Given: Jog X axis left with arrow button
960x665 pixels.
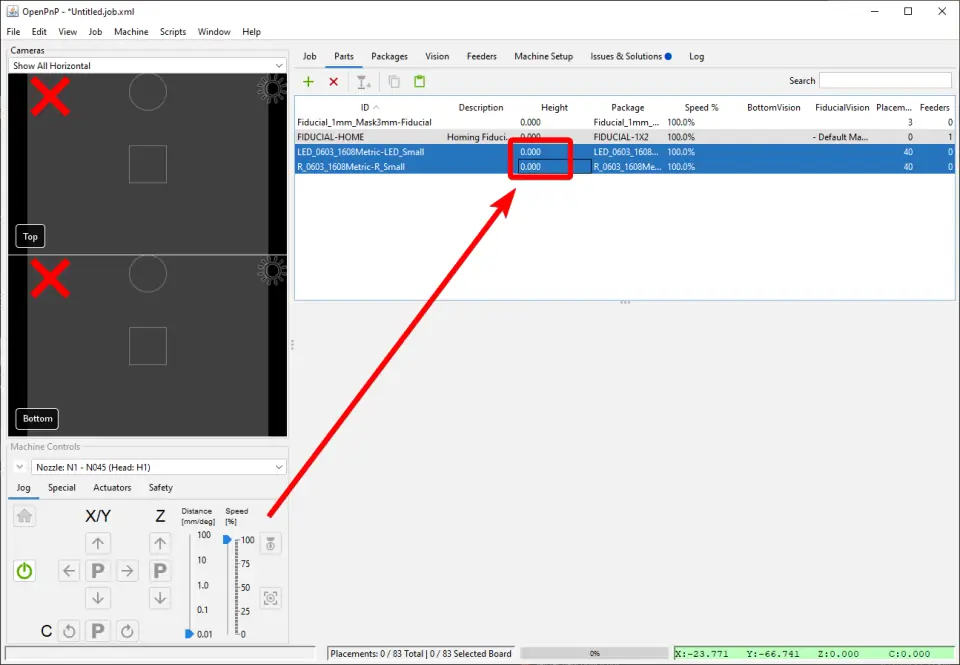Looking at the screenshot, I should pyautogui.click(x=69, y=571).
